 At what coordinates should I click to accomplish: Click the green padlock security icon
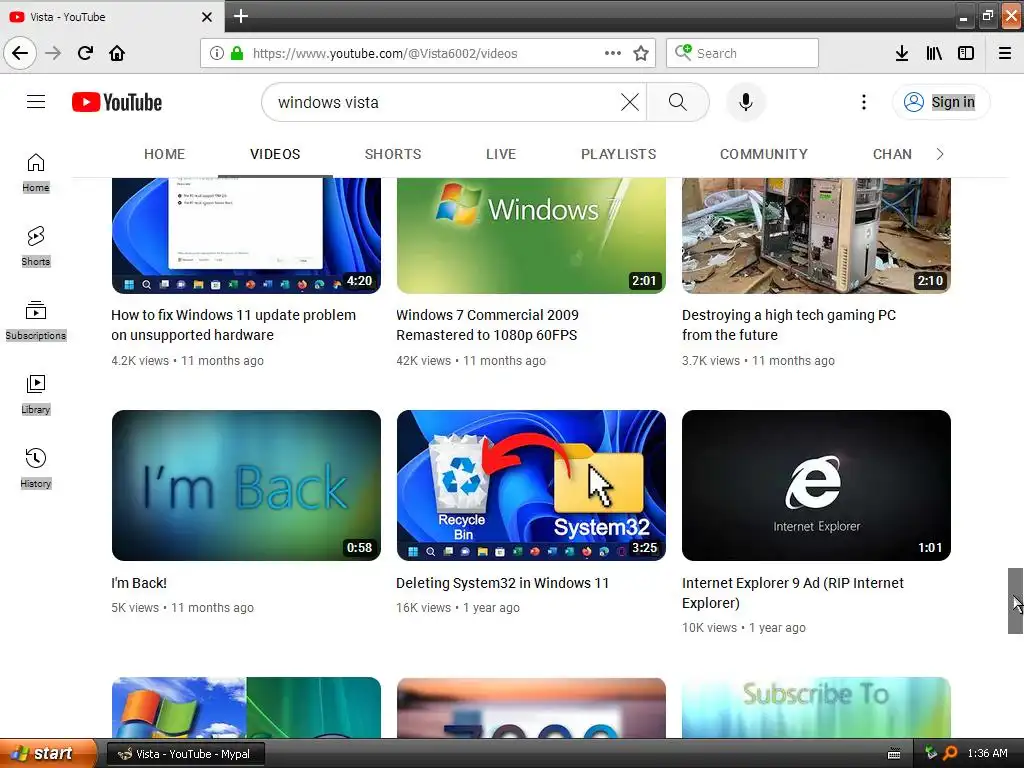click(237, 53)
